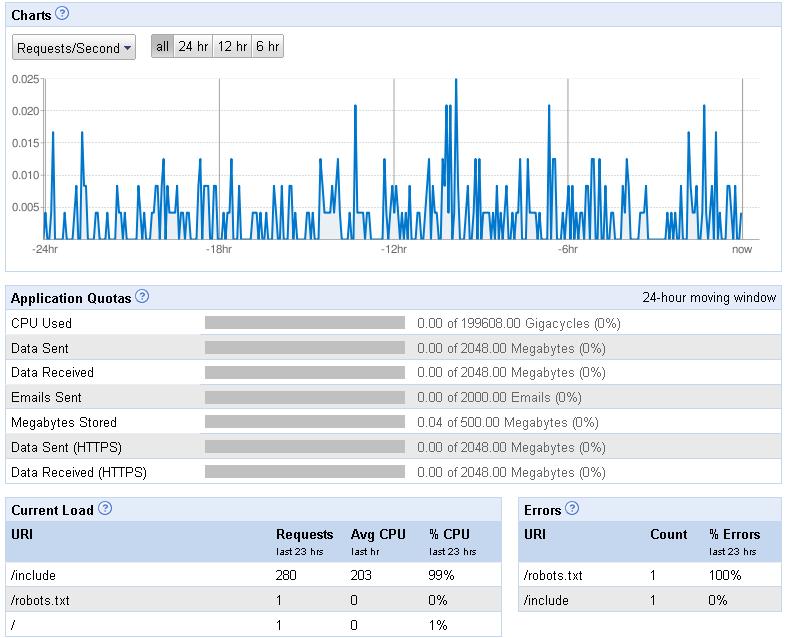This screenshot has height=638, width=786.
Task: Click the Count column header in Errors
Action: point(669,534)
